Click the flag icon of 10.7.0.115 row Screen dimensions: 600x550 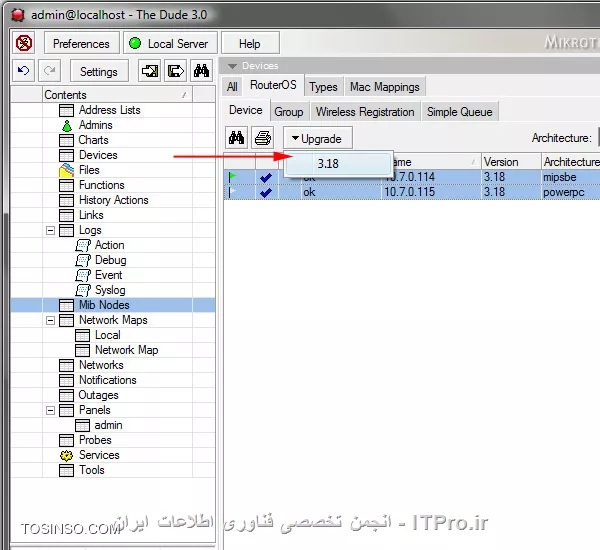pyautogui.click(x=232, y=192)
